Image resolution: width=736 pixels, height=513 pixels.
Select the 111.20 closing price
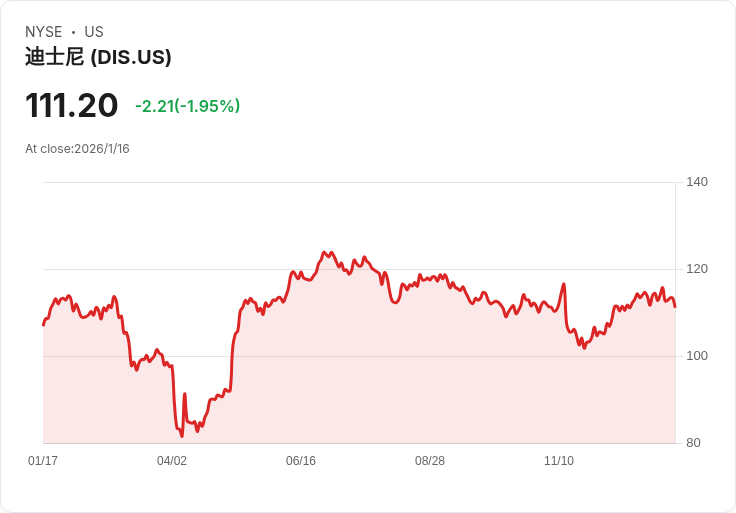72,105
